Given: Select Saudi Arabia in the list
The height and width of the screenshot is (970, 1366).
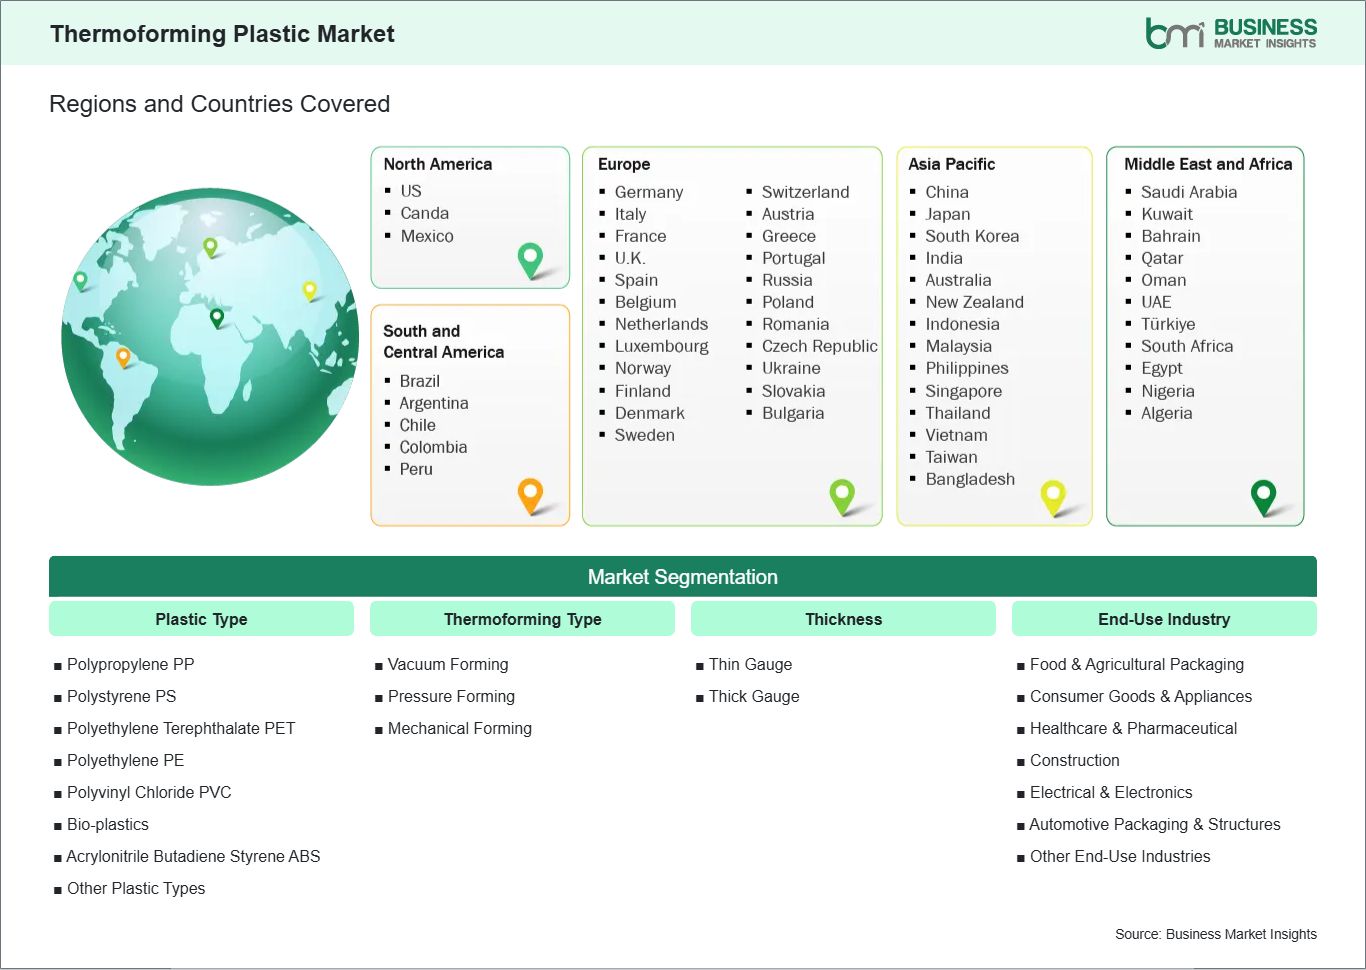Looking at the screenshot, I should coord(1189,192).
